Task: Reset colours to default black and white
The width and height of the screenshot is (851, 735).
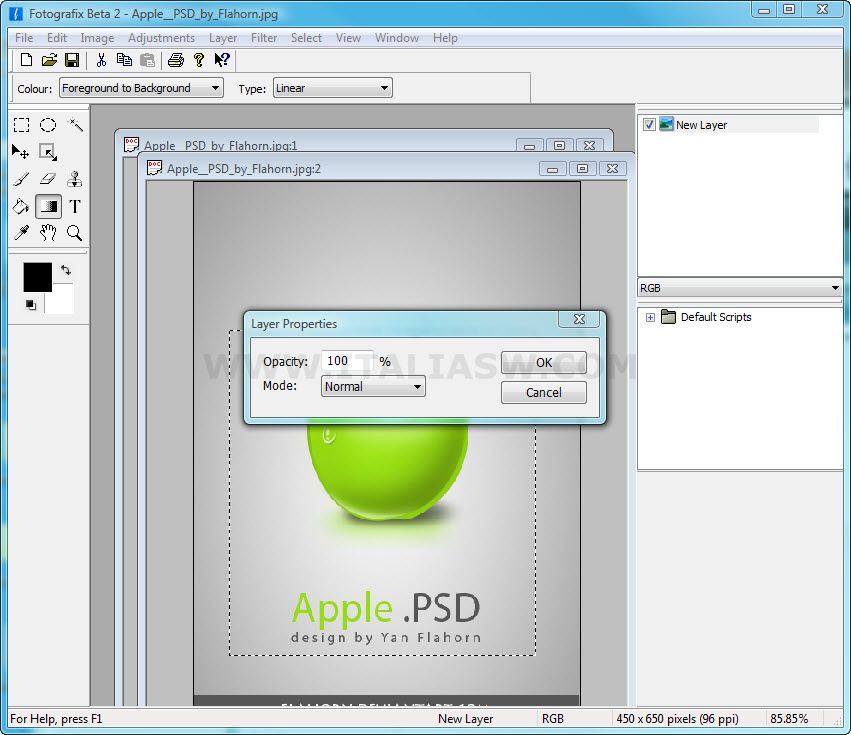Action: [x=30, y=305]
